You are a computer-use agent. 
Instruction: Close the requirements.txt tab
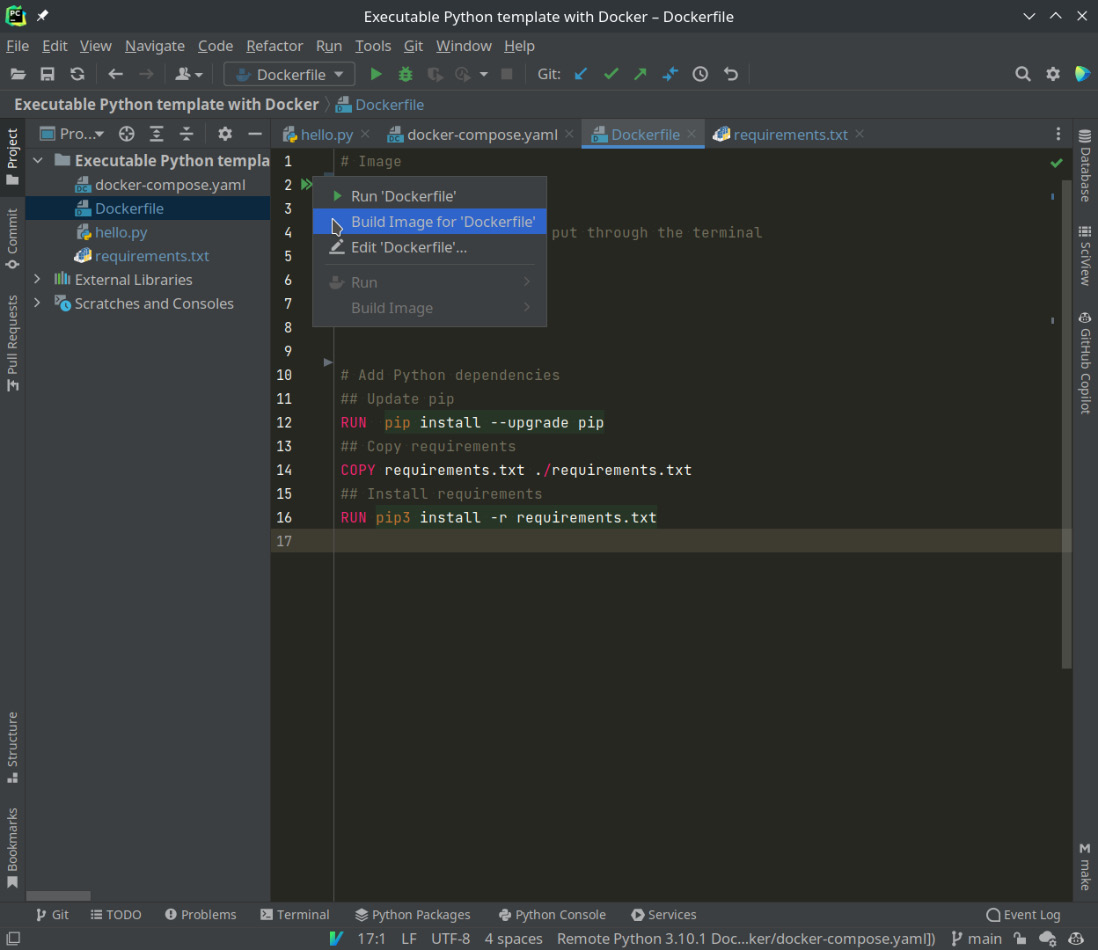(860, 134)
